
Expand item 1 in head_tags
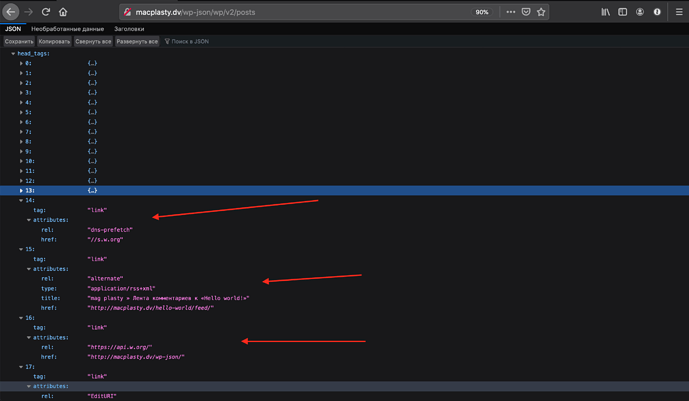click(21, 73)
